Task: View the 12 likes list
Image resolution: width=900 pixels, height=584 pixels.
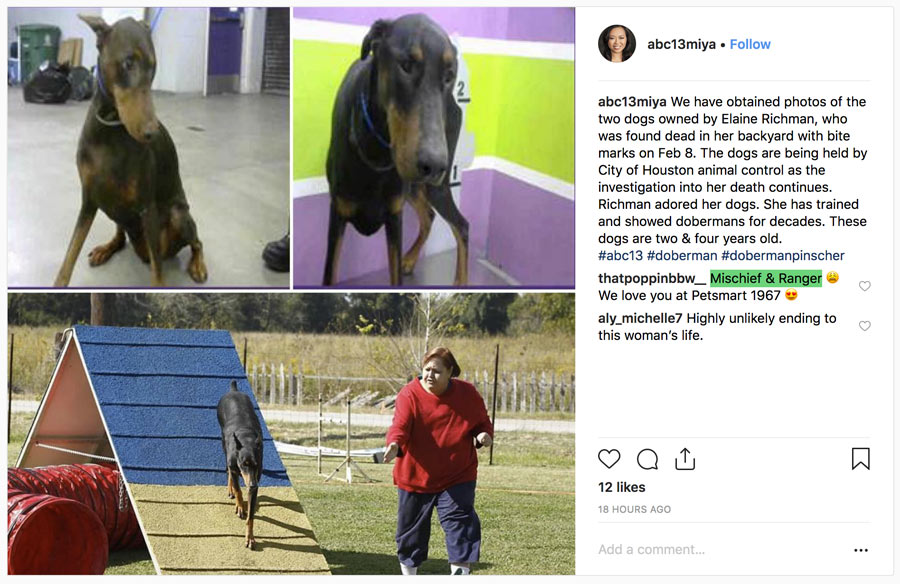Action: pos(622,488)
